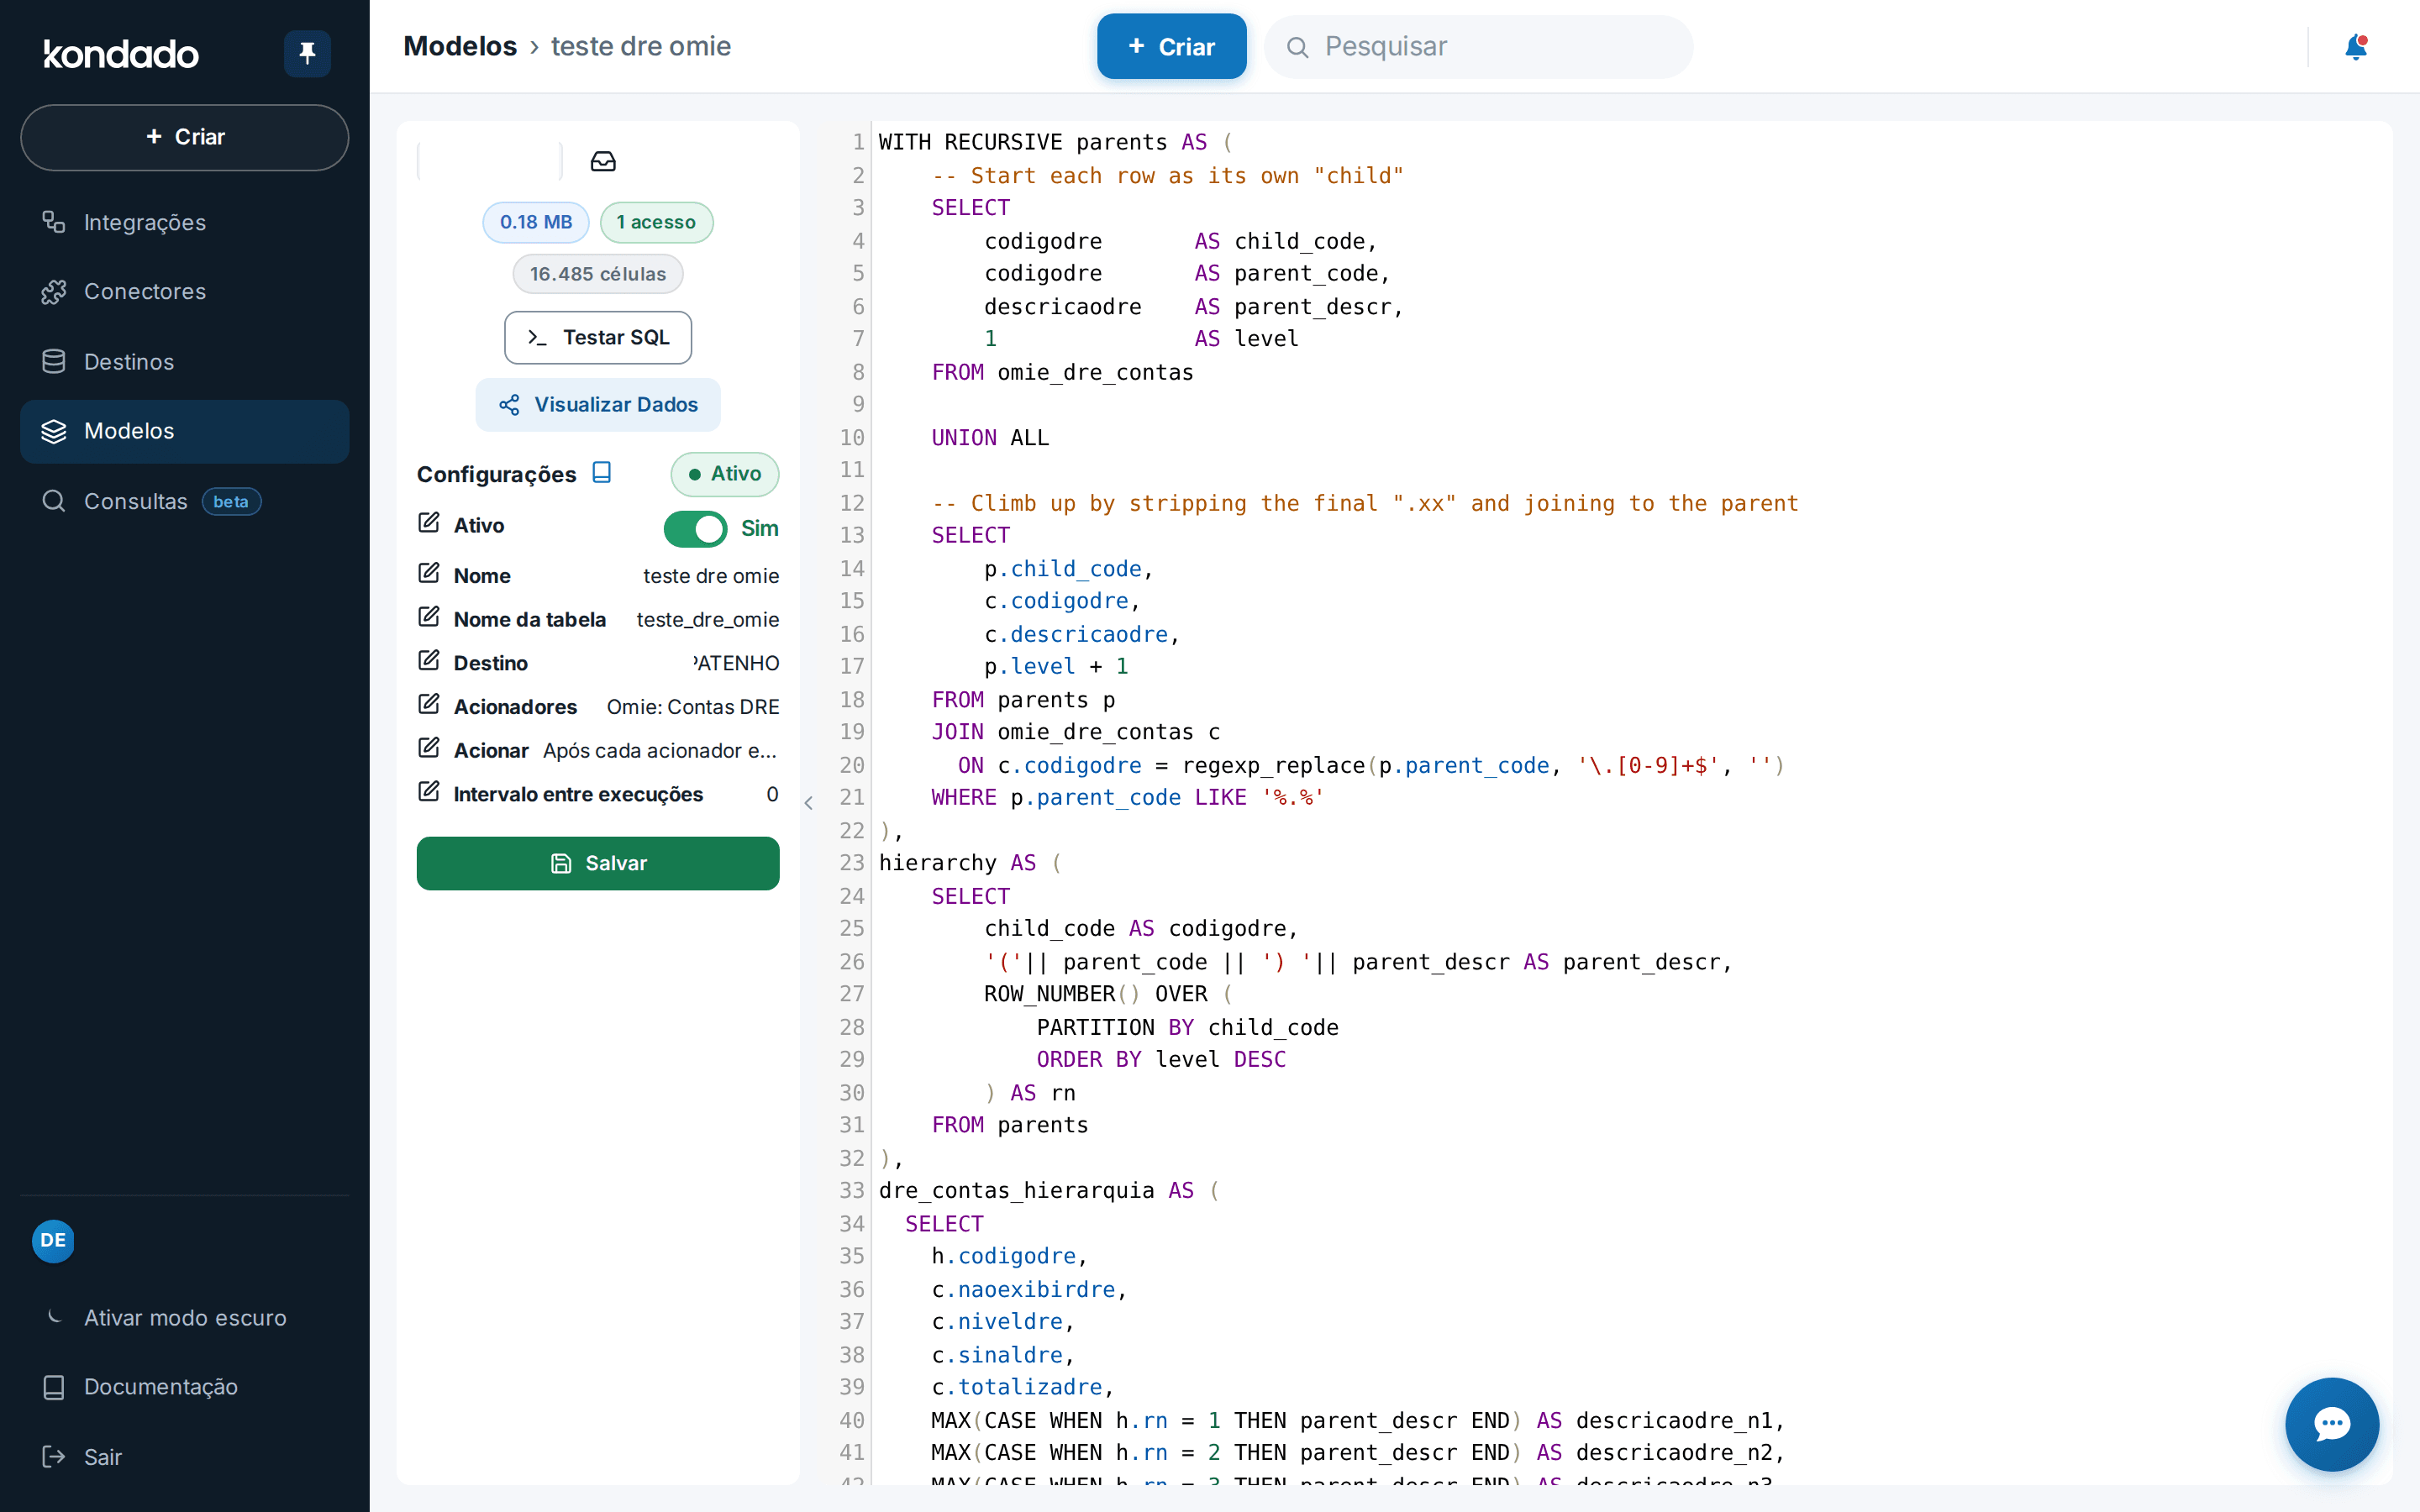The height and width of the screenshot is (1512, 2420).
Task: Click the Kondado logo
Action: (x=121, y=54)
